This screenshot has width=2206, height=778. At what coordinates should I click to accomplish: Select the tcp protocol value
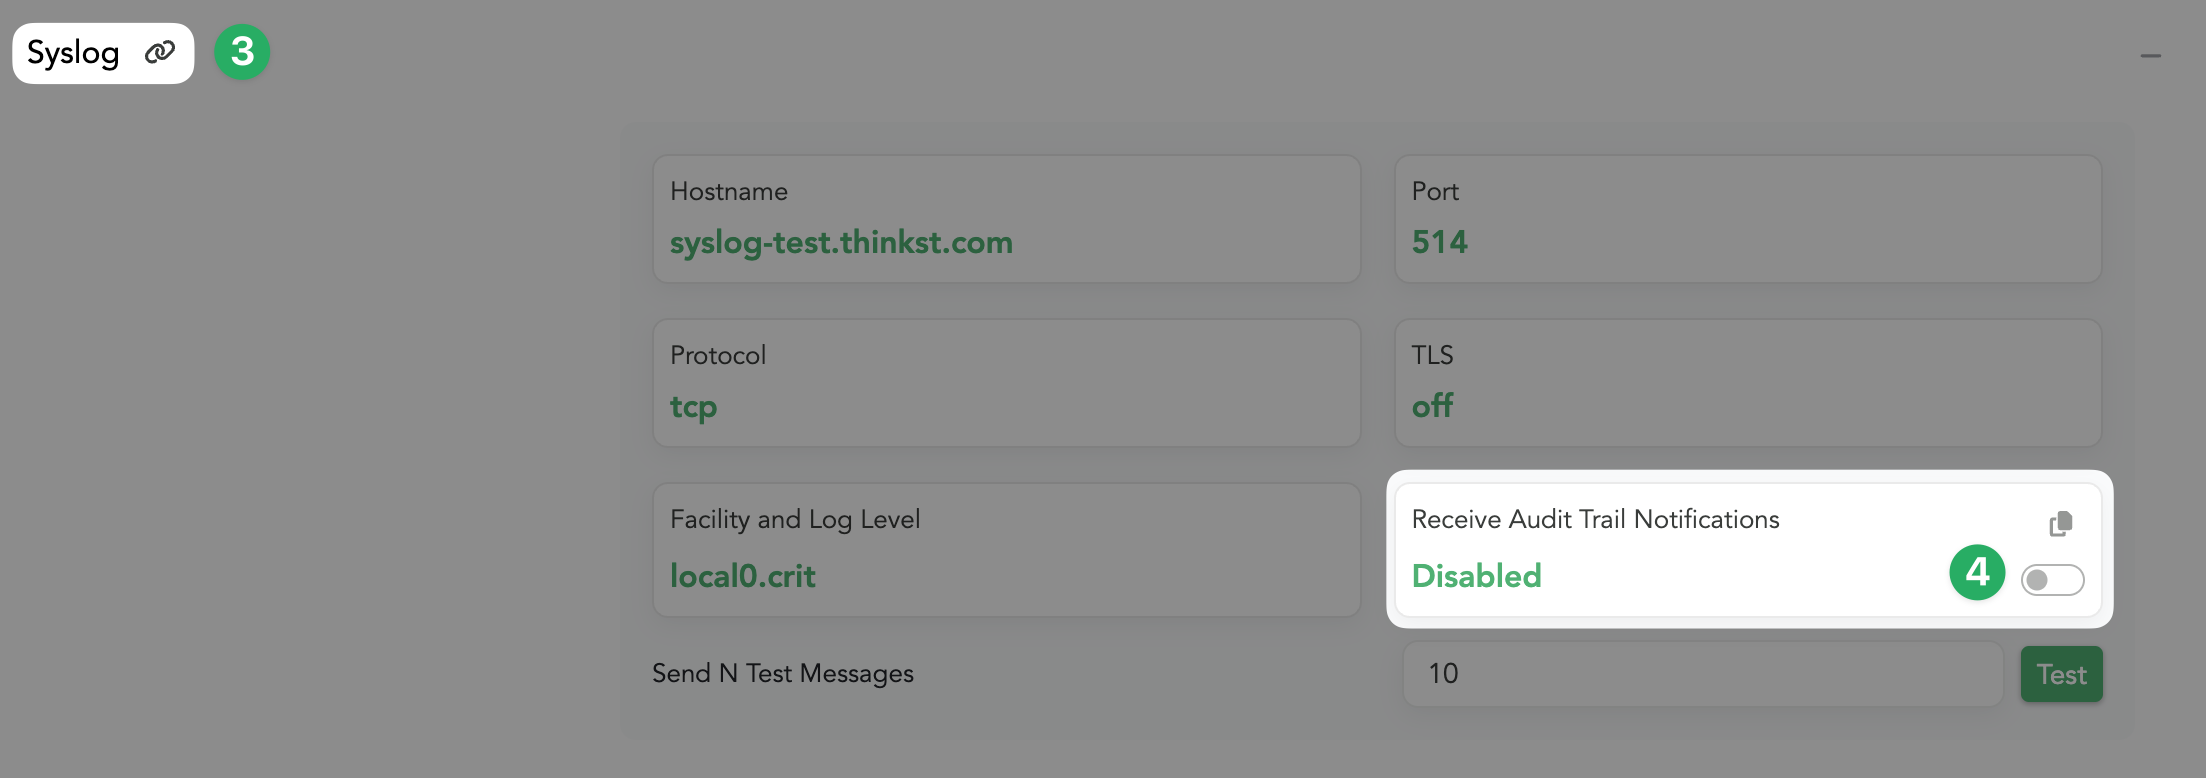tap(693, 407)
